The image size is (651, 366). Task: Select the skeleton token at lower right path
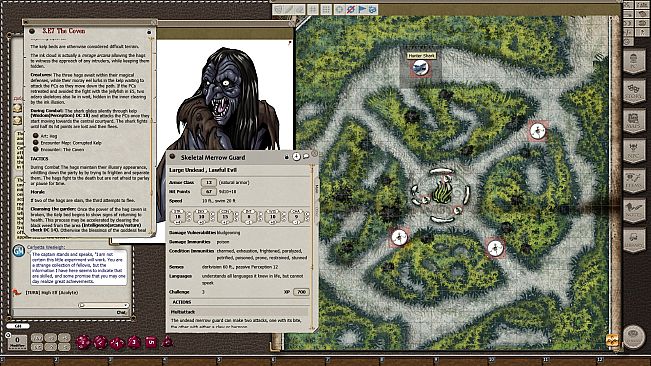495,248
